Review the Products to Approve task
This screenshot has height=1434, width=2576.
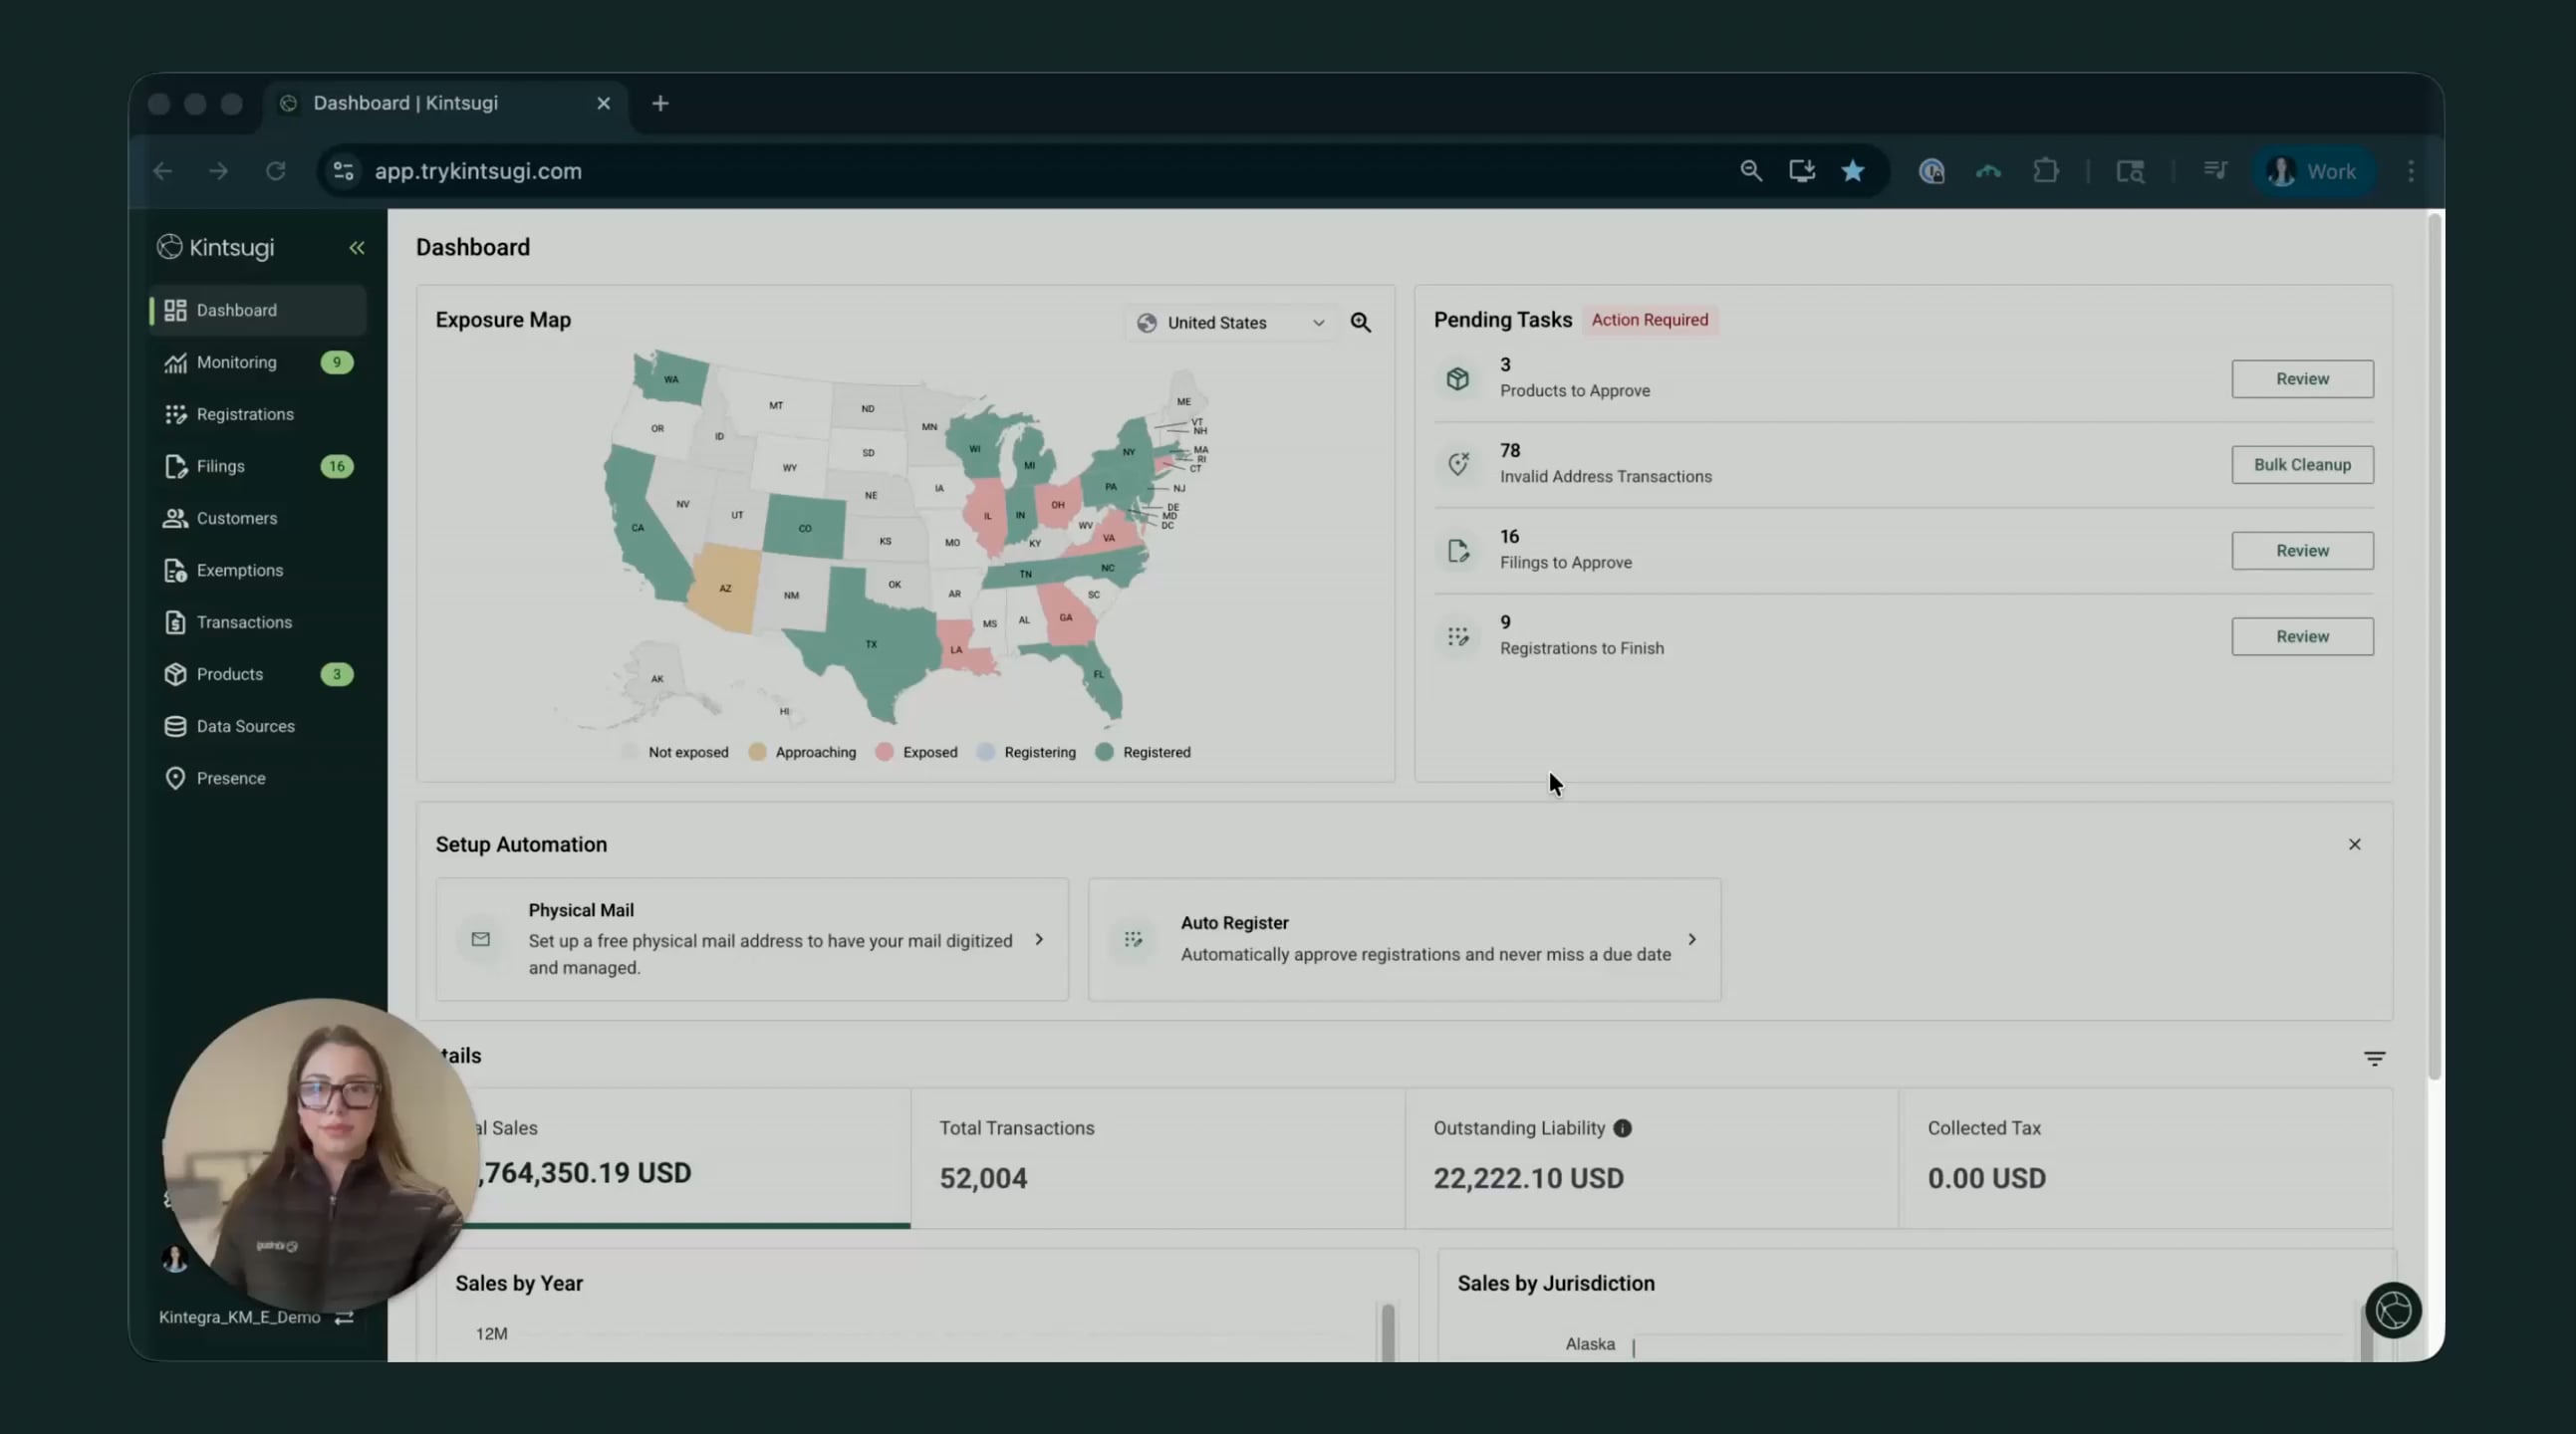click(x=2301, y=379)
